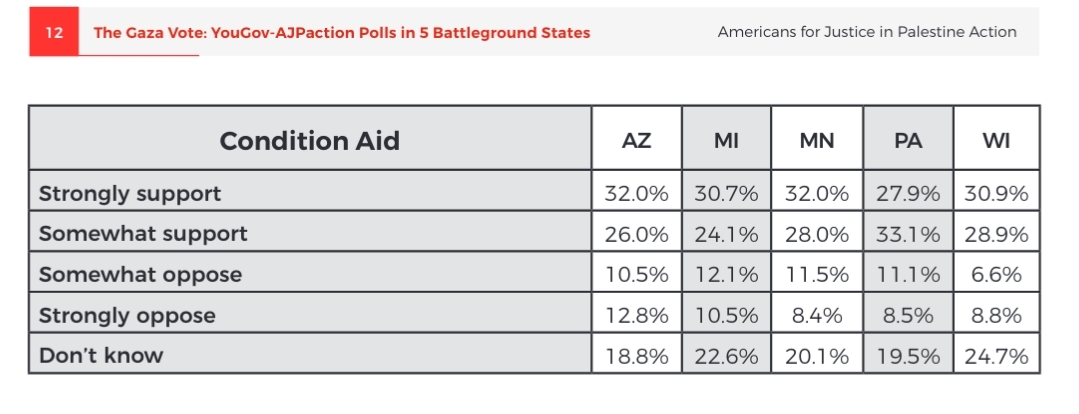Screen dimensions: 1079x414
Task: Select the 6.6% cell in WI column
Action: pyautogui.click(x=996, y=275)
